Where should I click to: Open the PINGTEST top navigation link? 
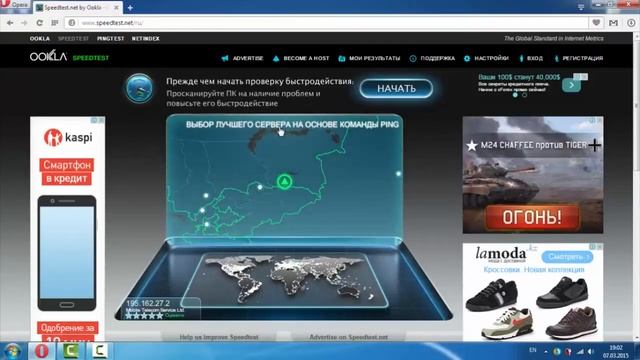pyautogui.click(x=110, y=38)
